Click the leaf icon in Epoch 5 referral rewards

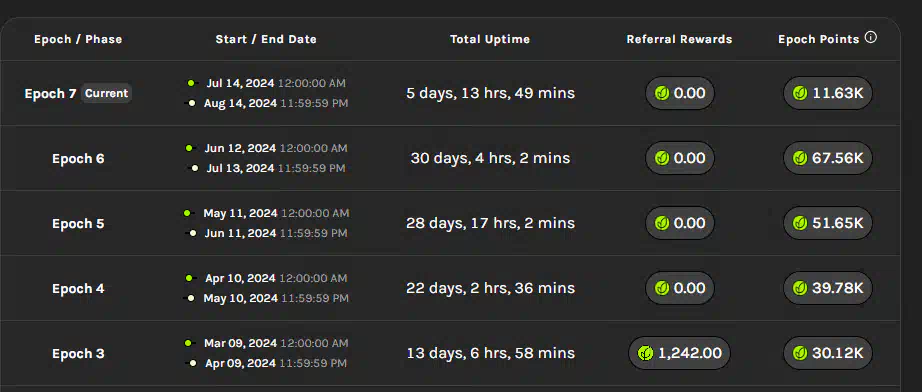[x=662, y=223]
